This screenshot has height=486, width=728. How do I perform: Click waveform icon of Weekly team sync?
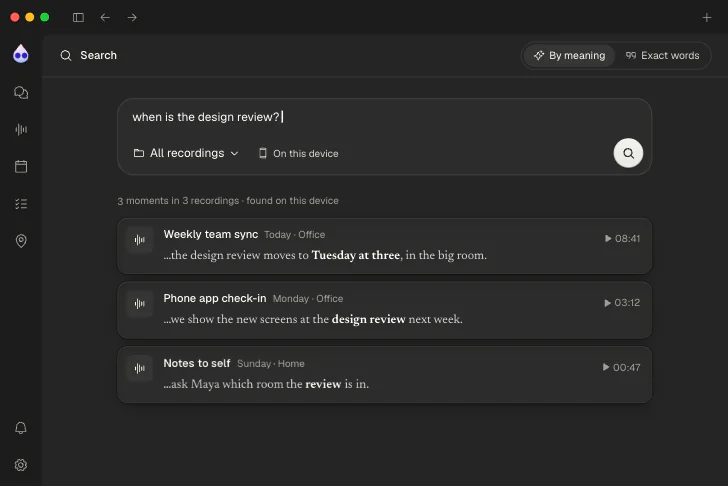(x=140, y=240)
